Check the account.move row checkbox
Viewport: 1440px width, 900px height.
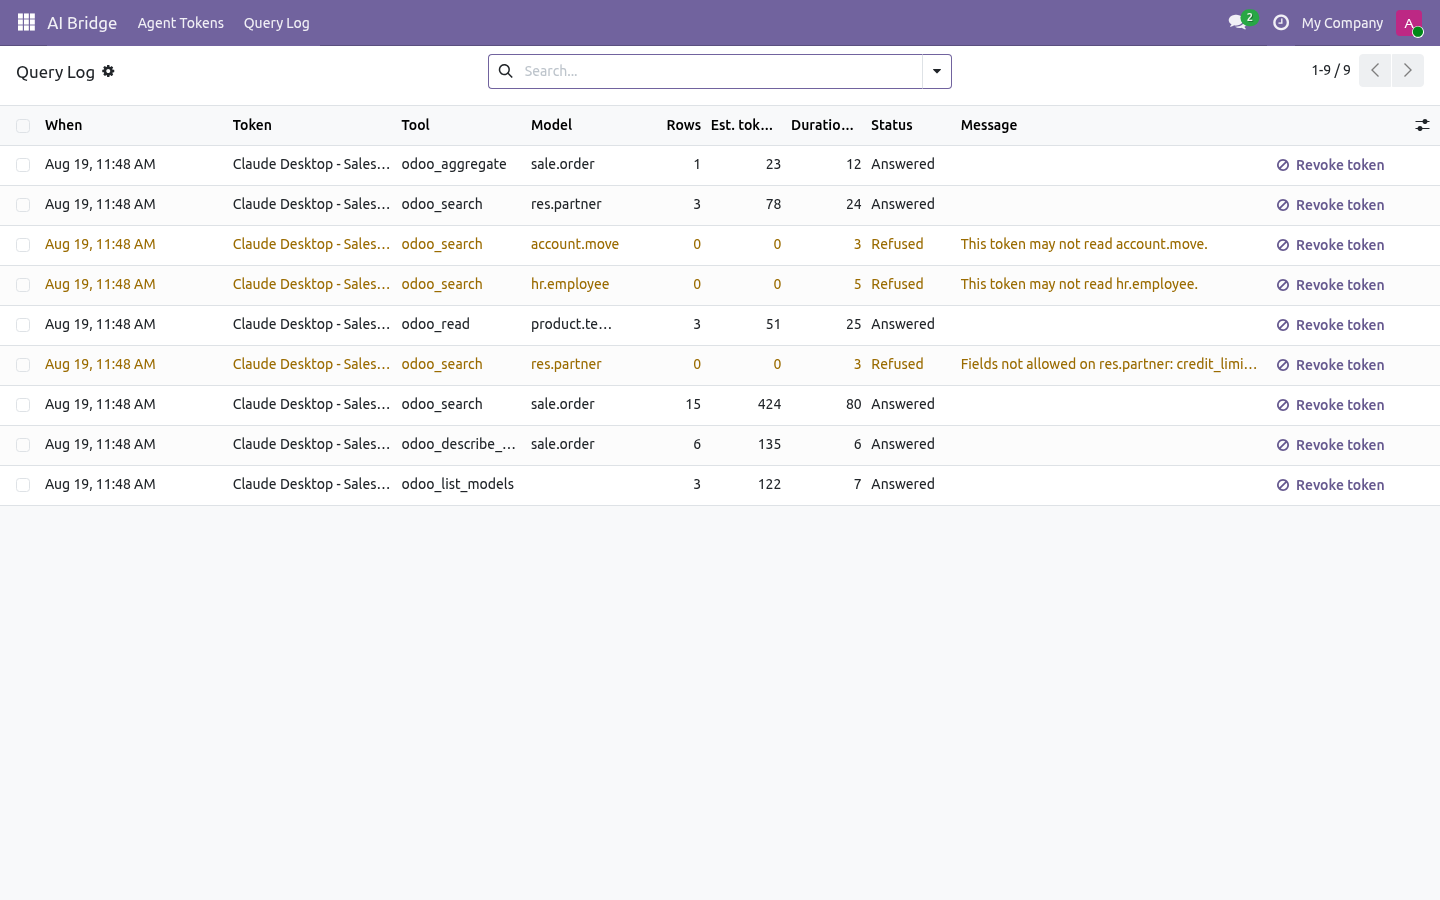point(23,245)
